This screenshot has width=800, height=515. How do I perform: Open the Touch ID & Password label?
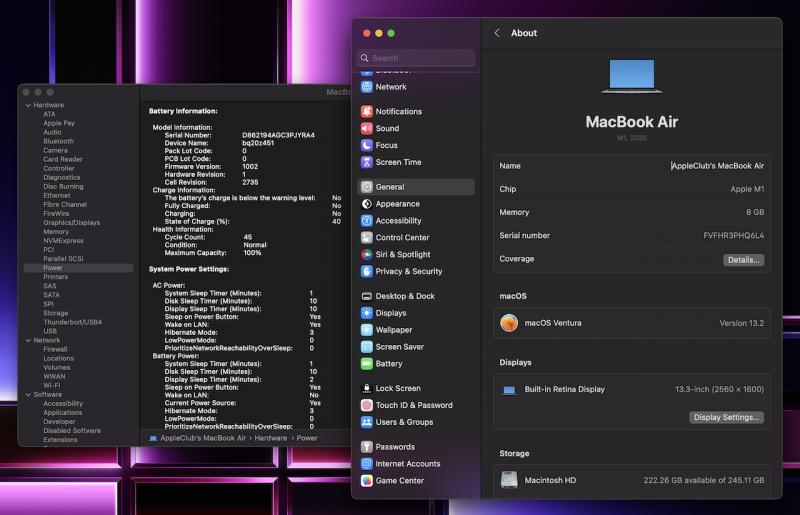point(414,405)
